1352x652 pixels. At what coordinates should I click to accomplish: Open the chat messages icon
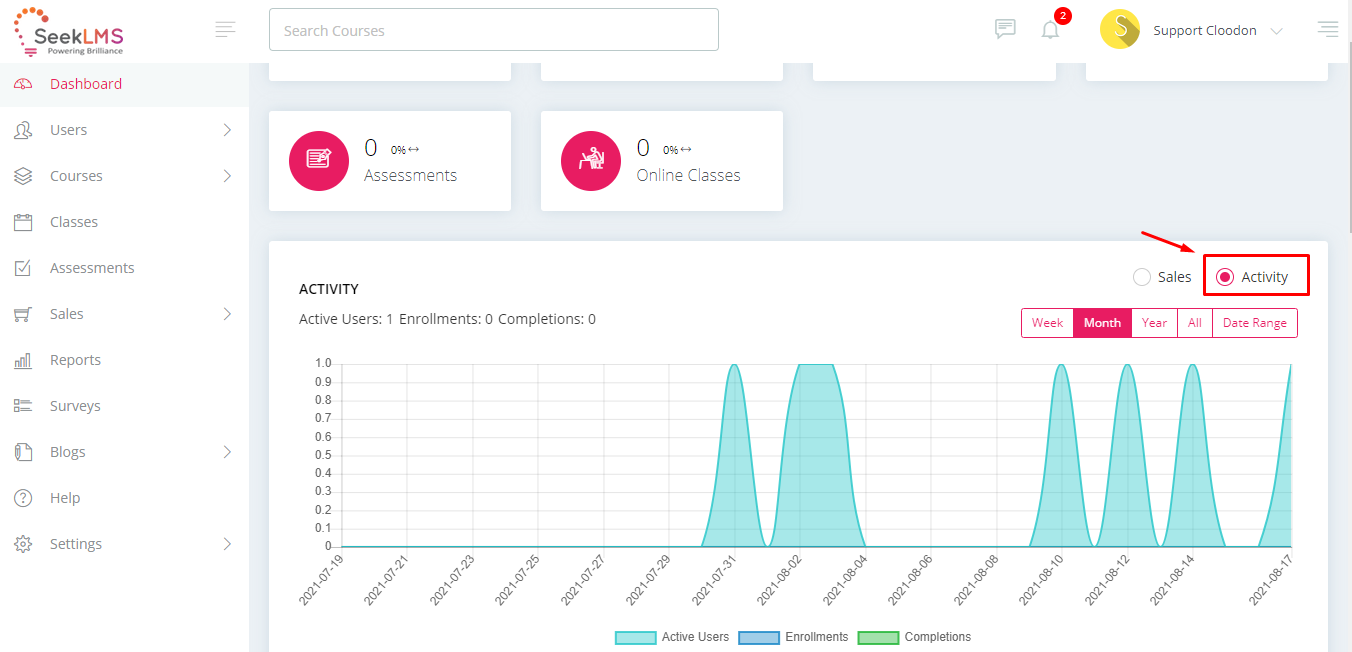1005,29
